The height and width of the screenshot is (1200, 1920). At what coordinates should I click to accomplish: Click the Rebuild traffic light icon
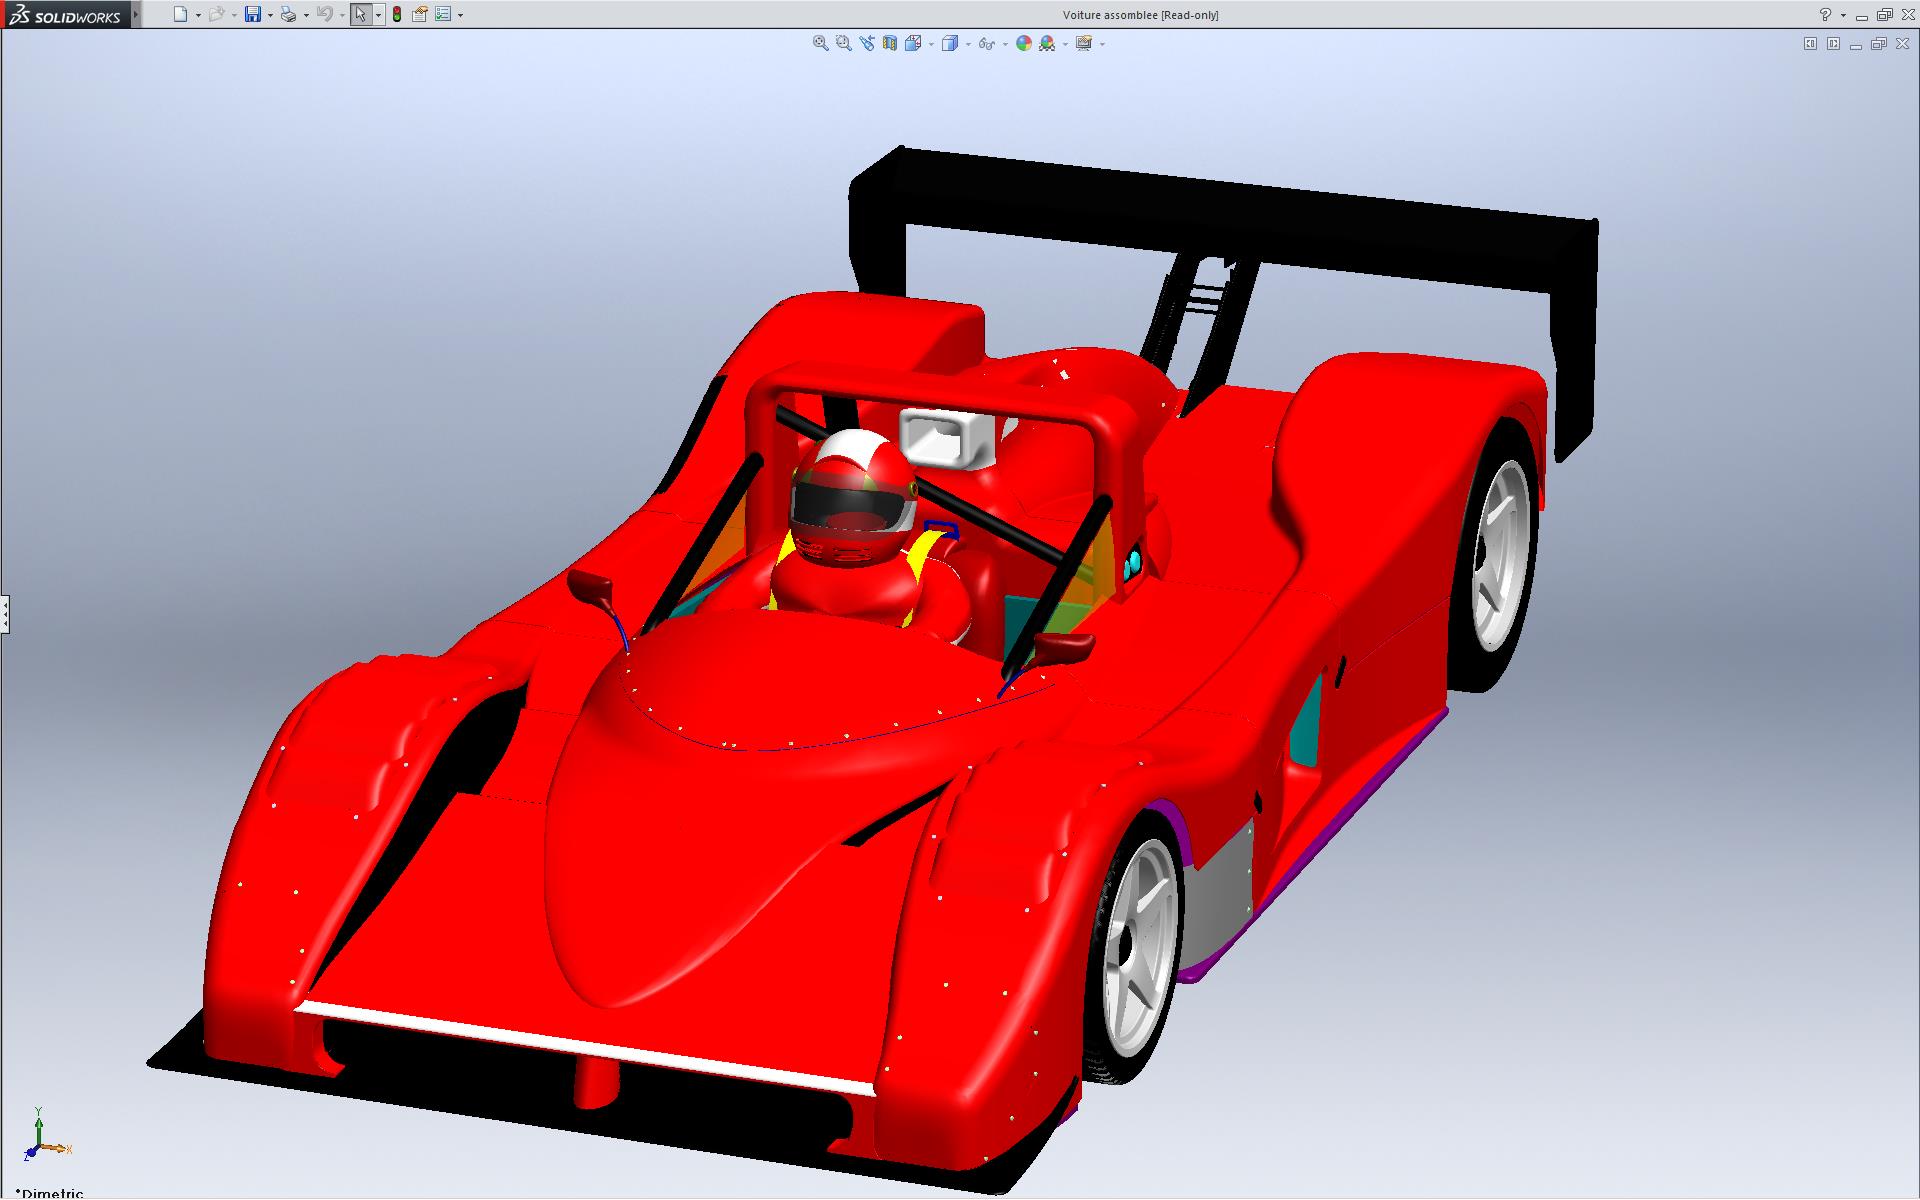pos(397,14)
